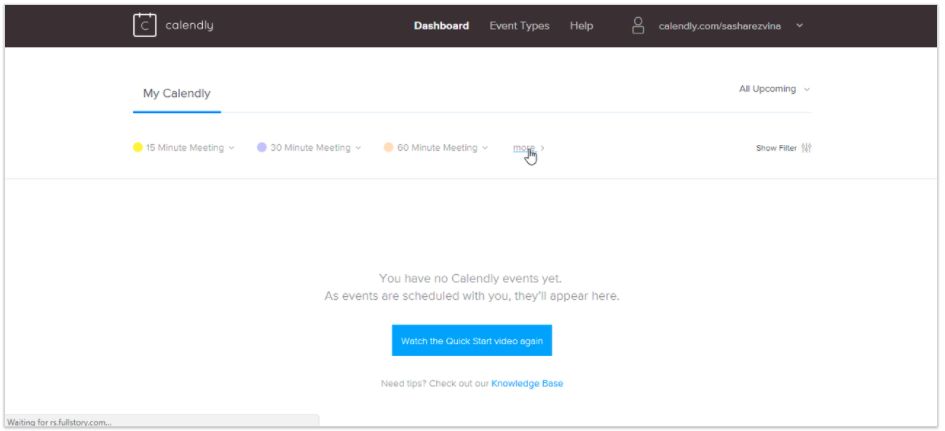
Task: Open the Knowledge Base link
Action: click(x=527, y=383)
